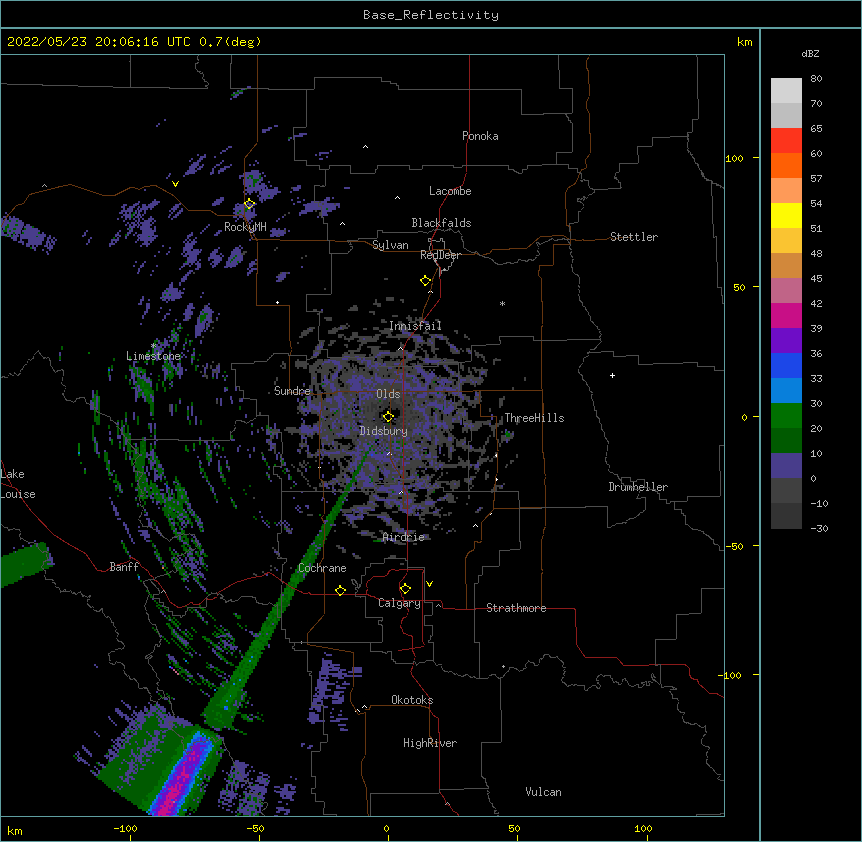The height and width of the screenshot is (842, 862).
Task: Pick the violet swatch beside 39 in legend
Action: point(786,340)
